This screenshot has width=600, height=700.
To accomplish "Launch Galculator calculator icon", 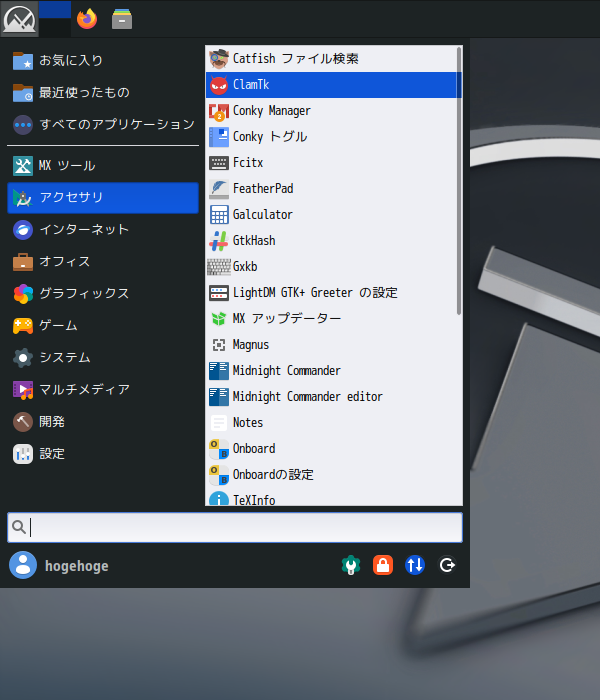I will coord(219,215).
